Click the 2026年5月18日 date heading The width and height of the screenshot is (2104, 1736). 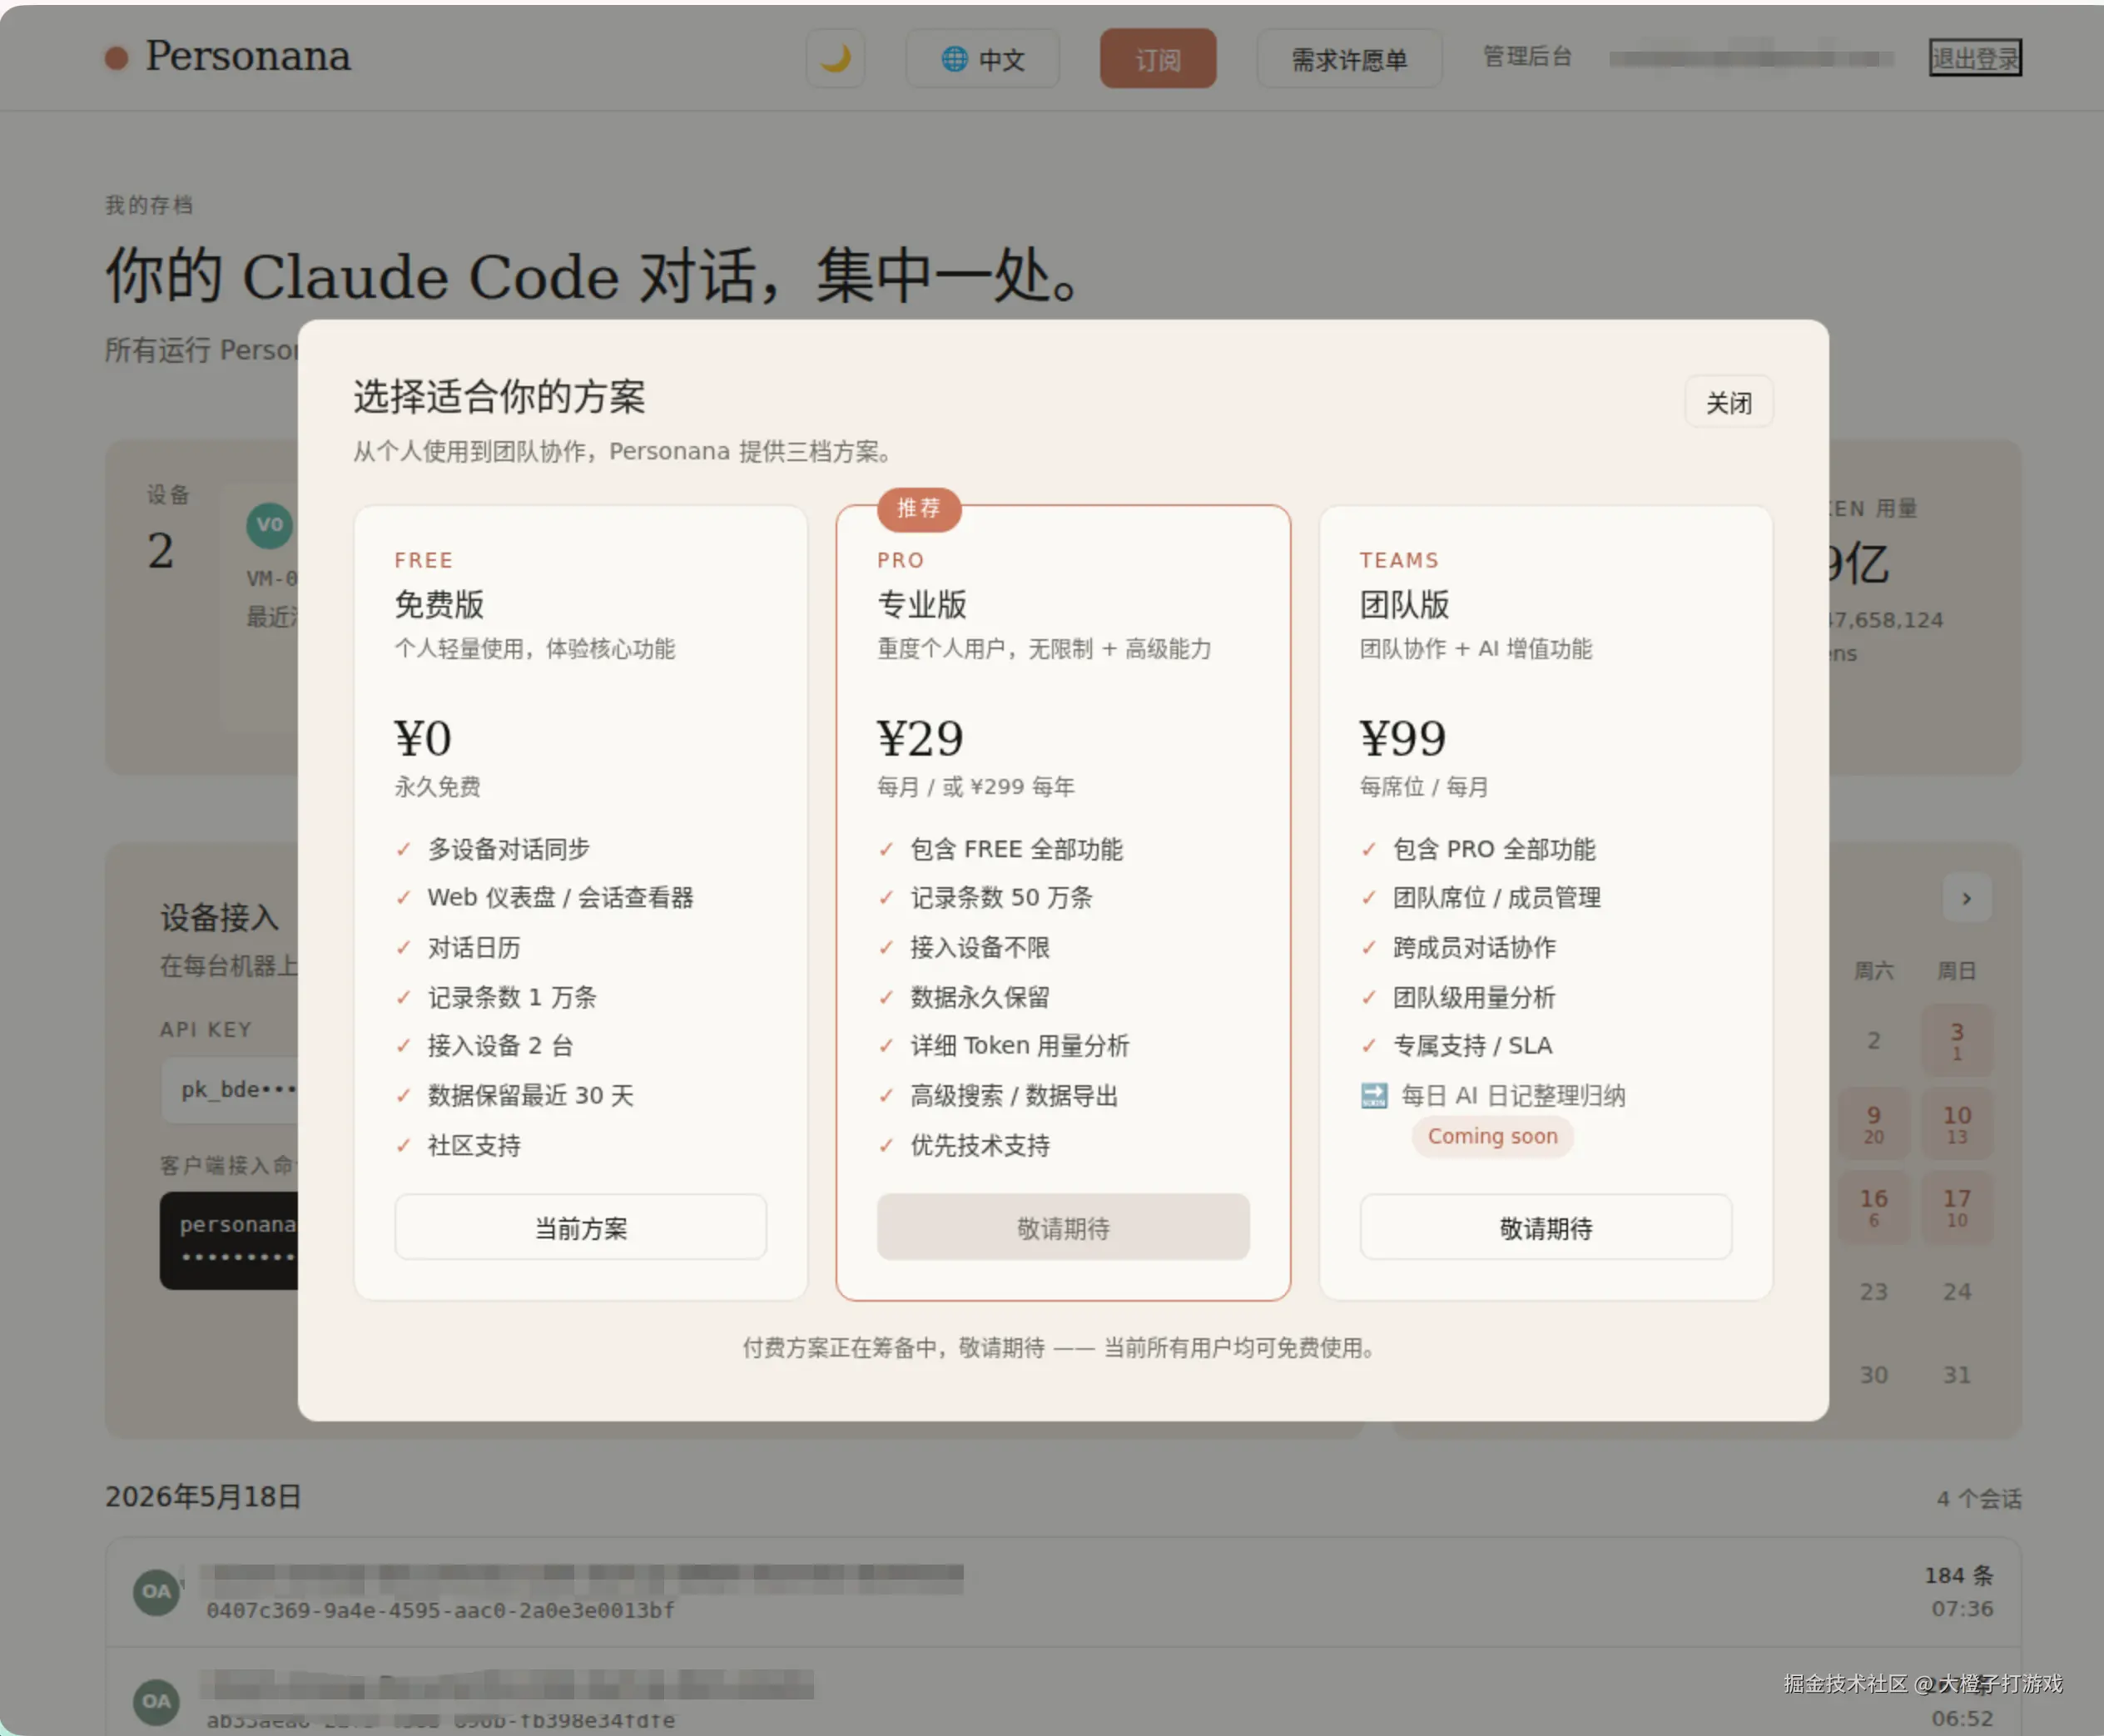[x=203, y=1496]
